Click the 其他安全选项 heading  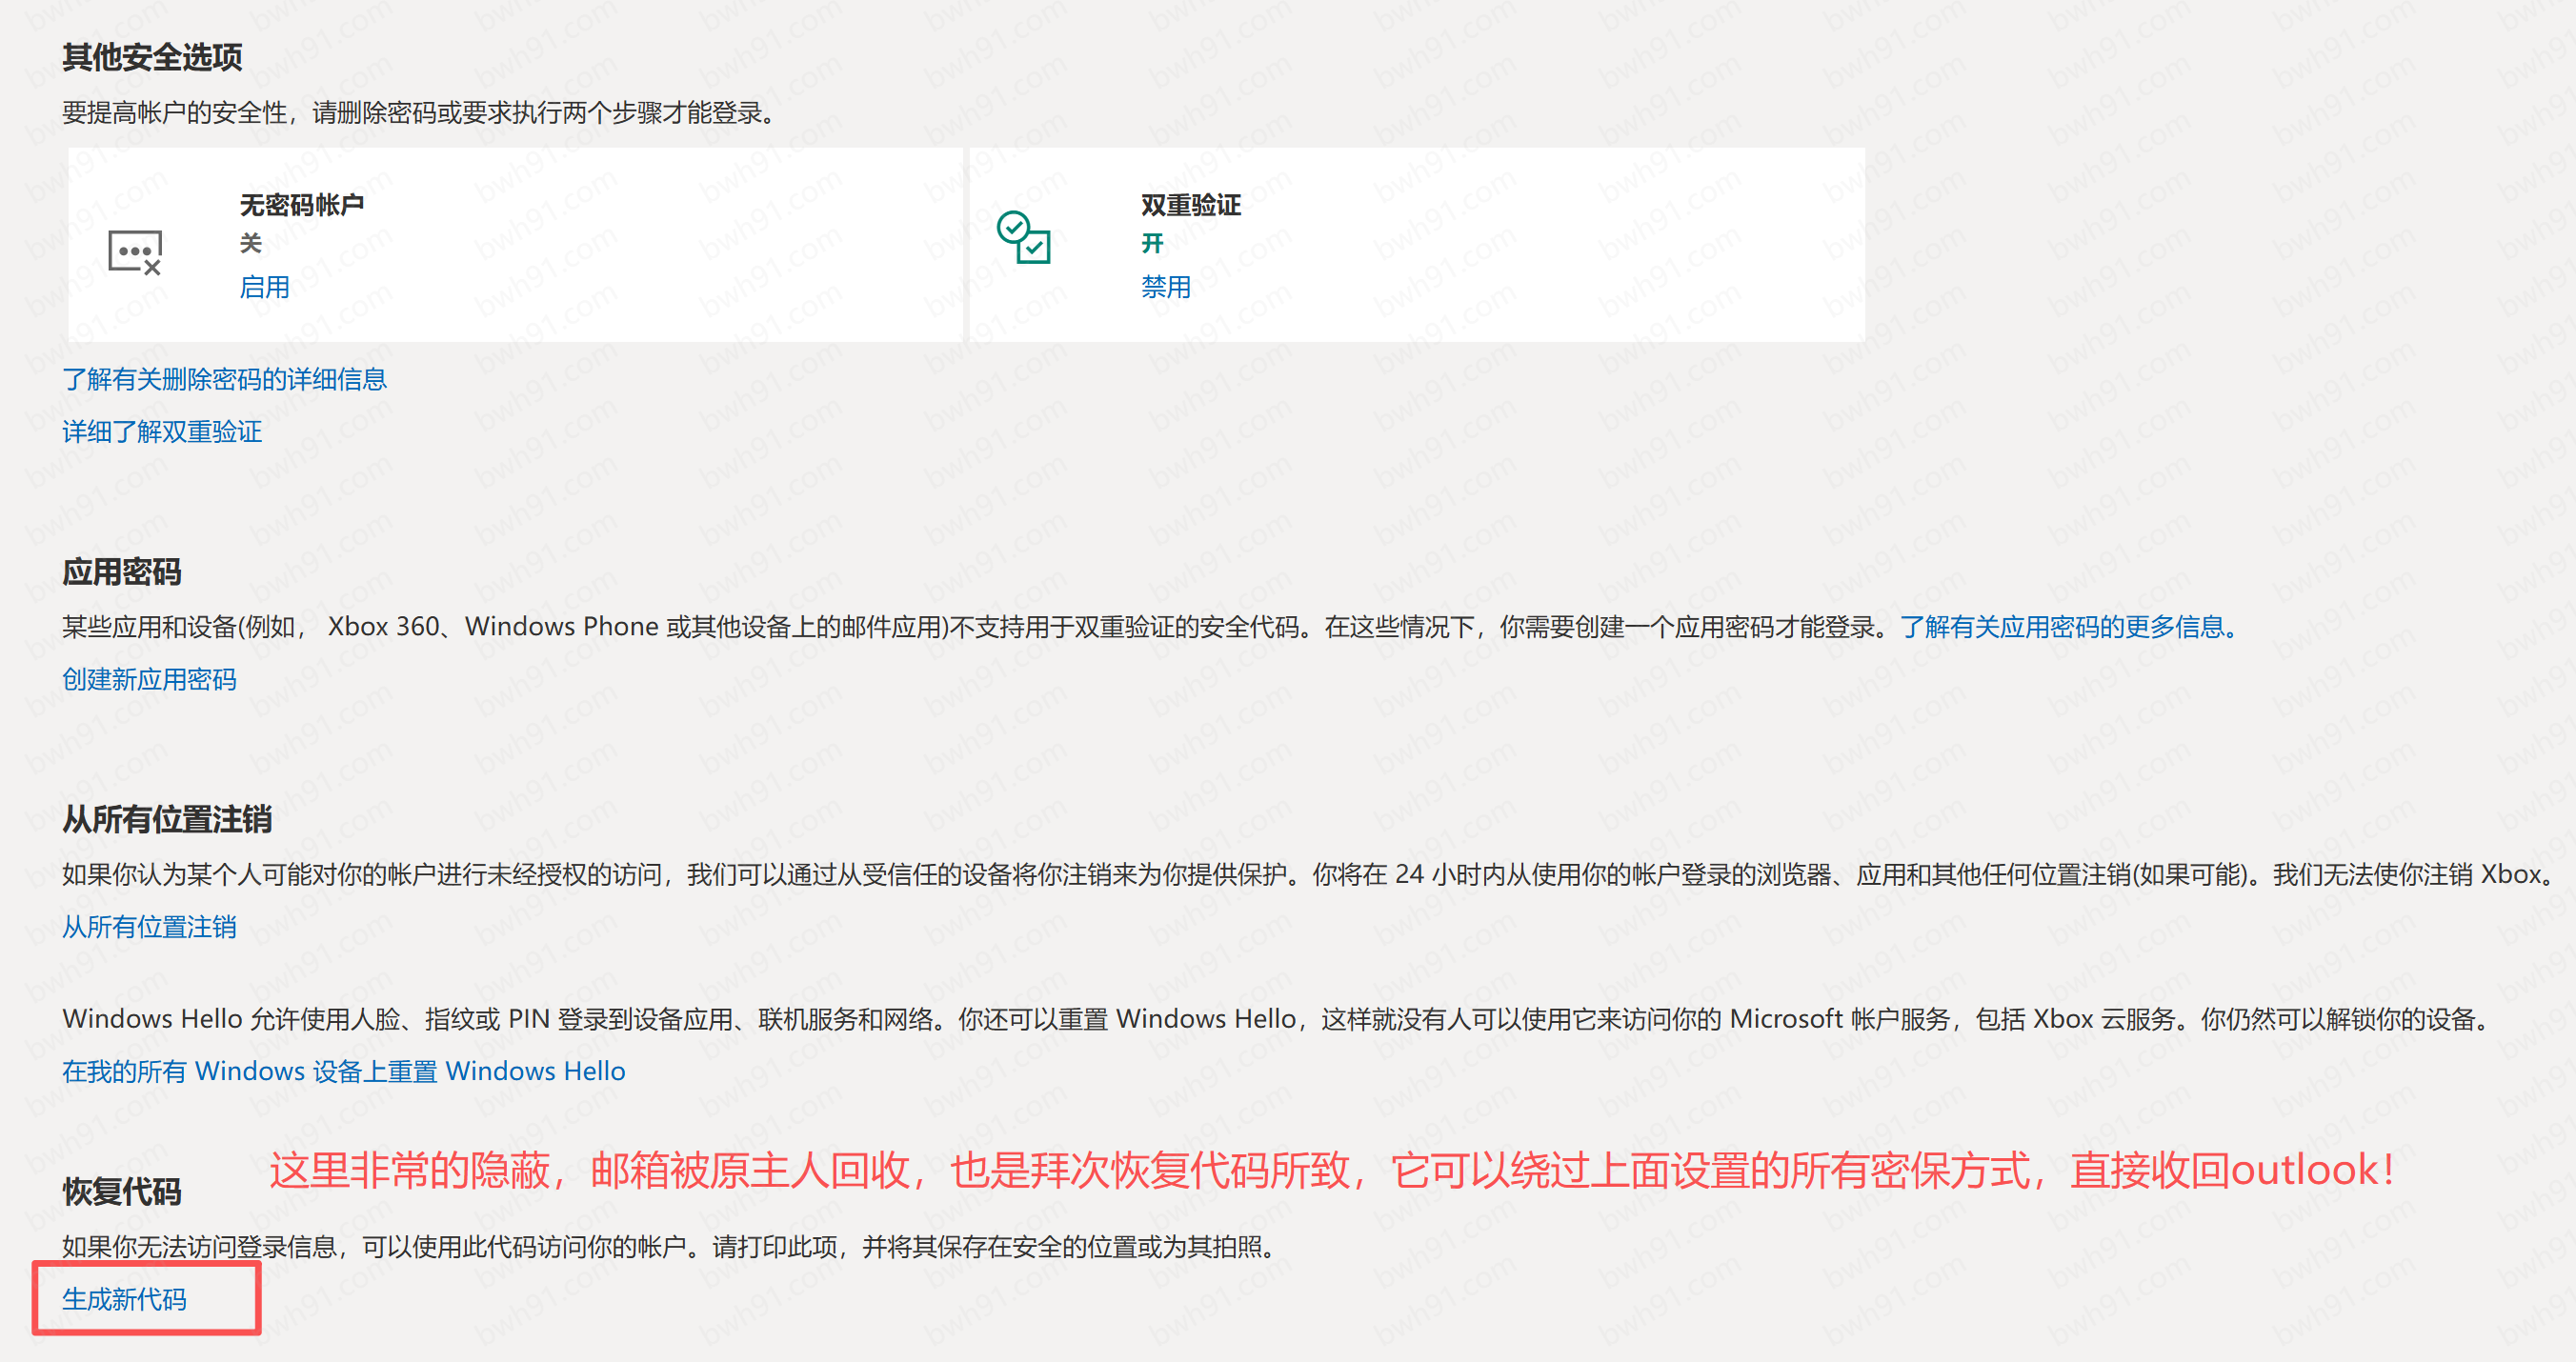click(x=152, y=57)
